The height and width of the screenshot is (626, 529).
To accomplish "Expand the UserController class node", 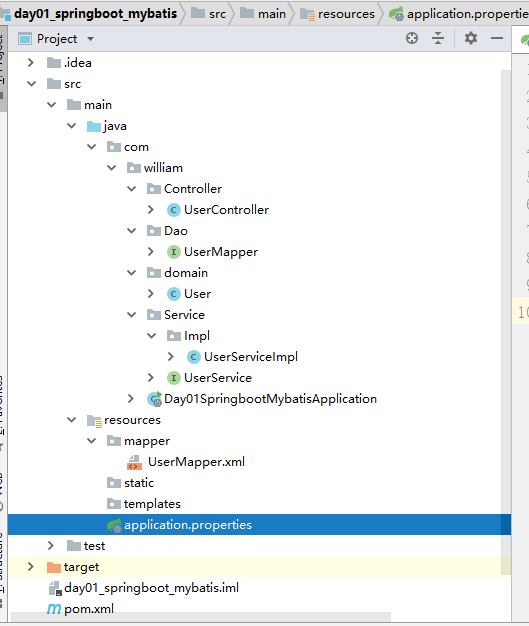I will pyautogui.click(x=151, y=210).
